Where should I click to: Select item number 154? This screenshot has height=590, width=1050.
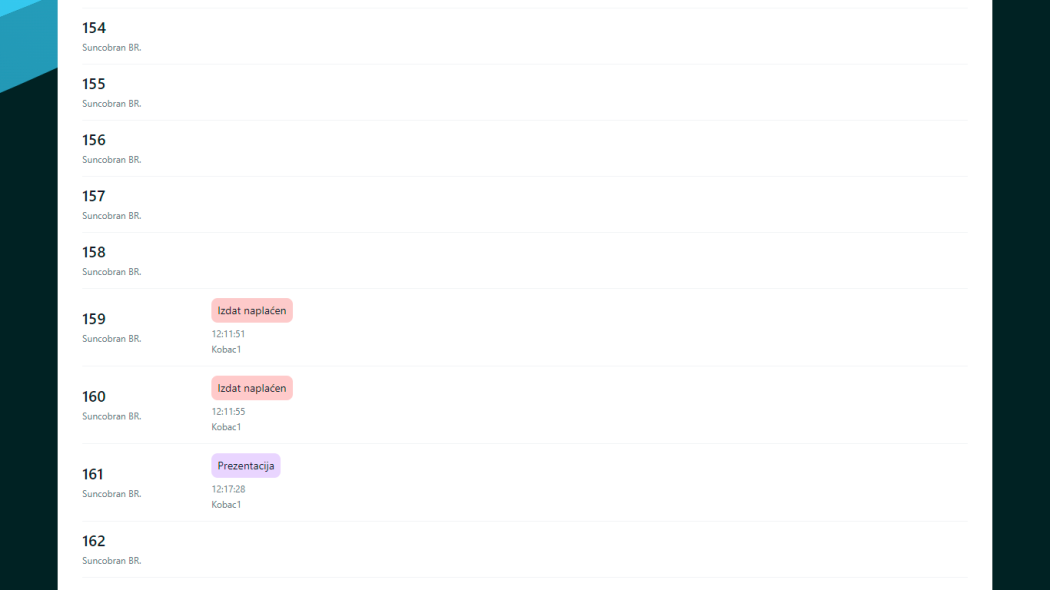pos(94,28)
